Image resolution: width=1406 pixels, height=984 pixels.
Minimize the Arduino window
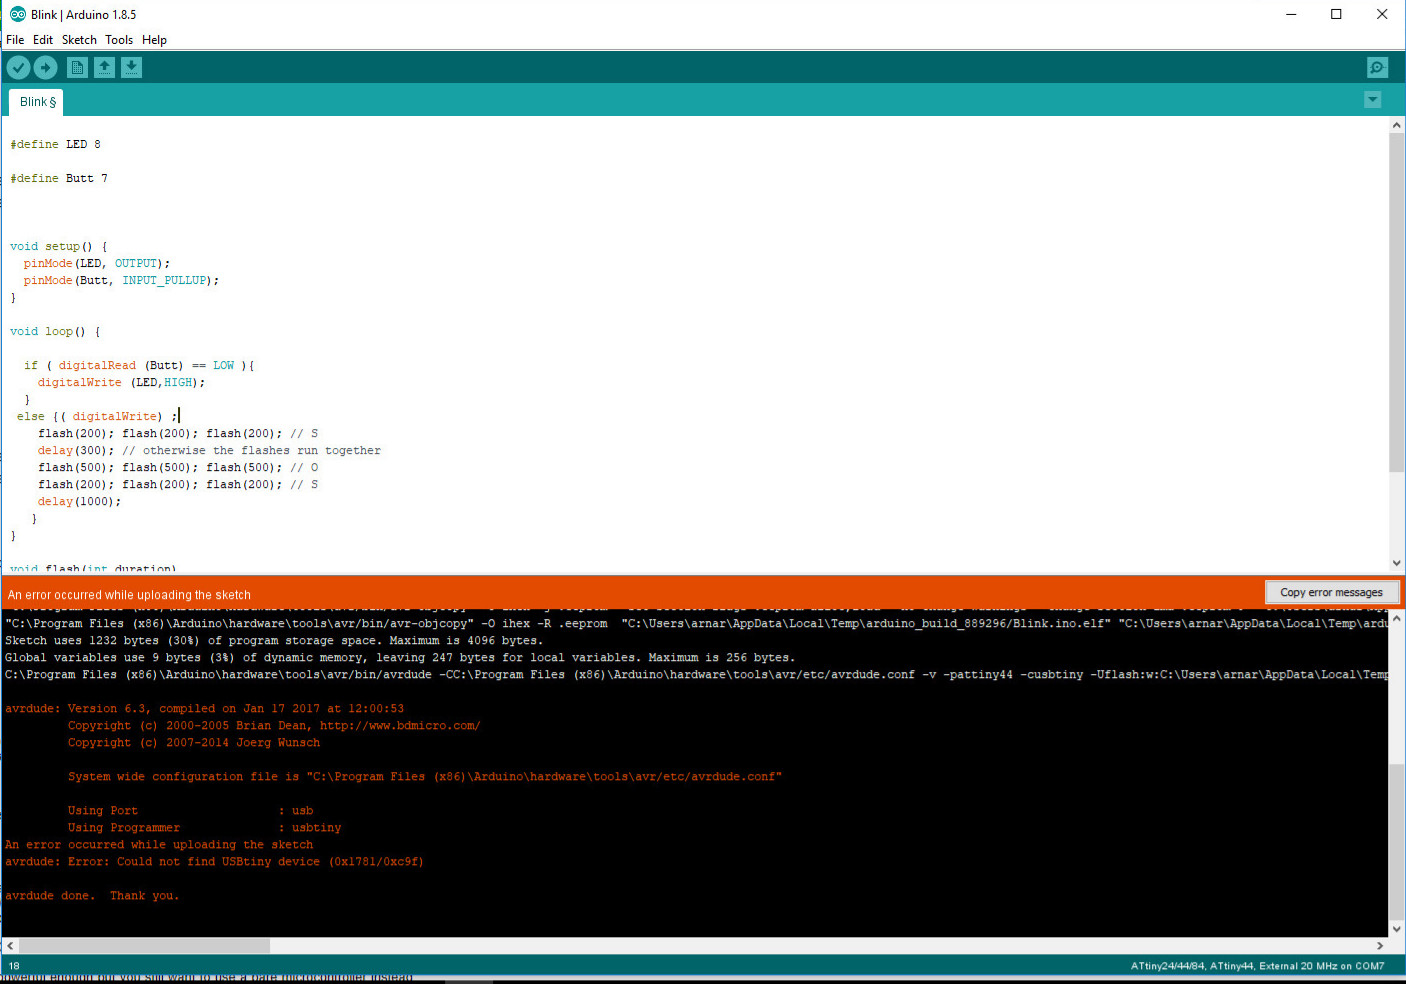coord(1290,14)
